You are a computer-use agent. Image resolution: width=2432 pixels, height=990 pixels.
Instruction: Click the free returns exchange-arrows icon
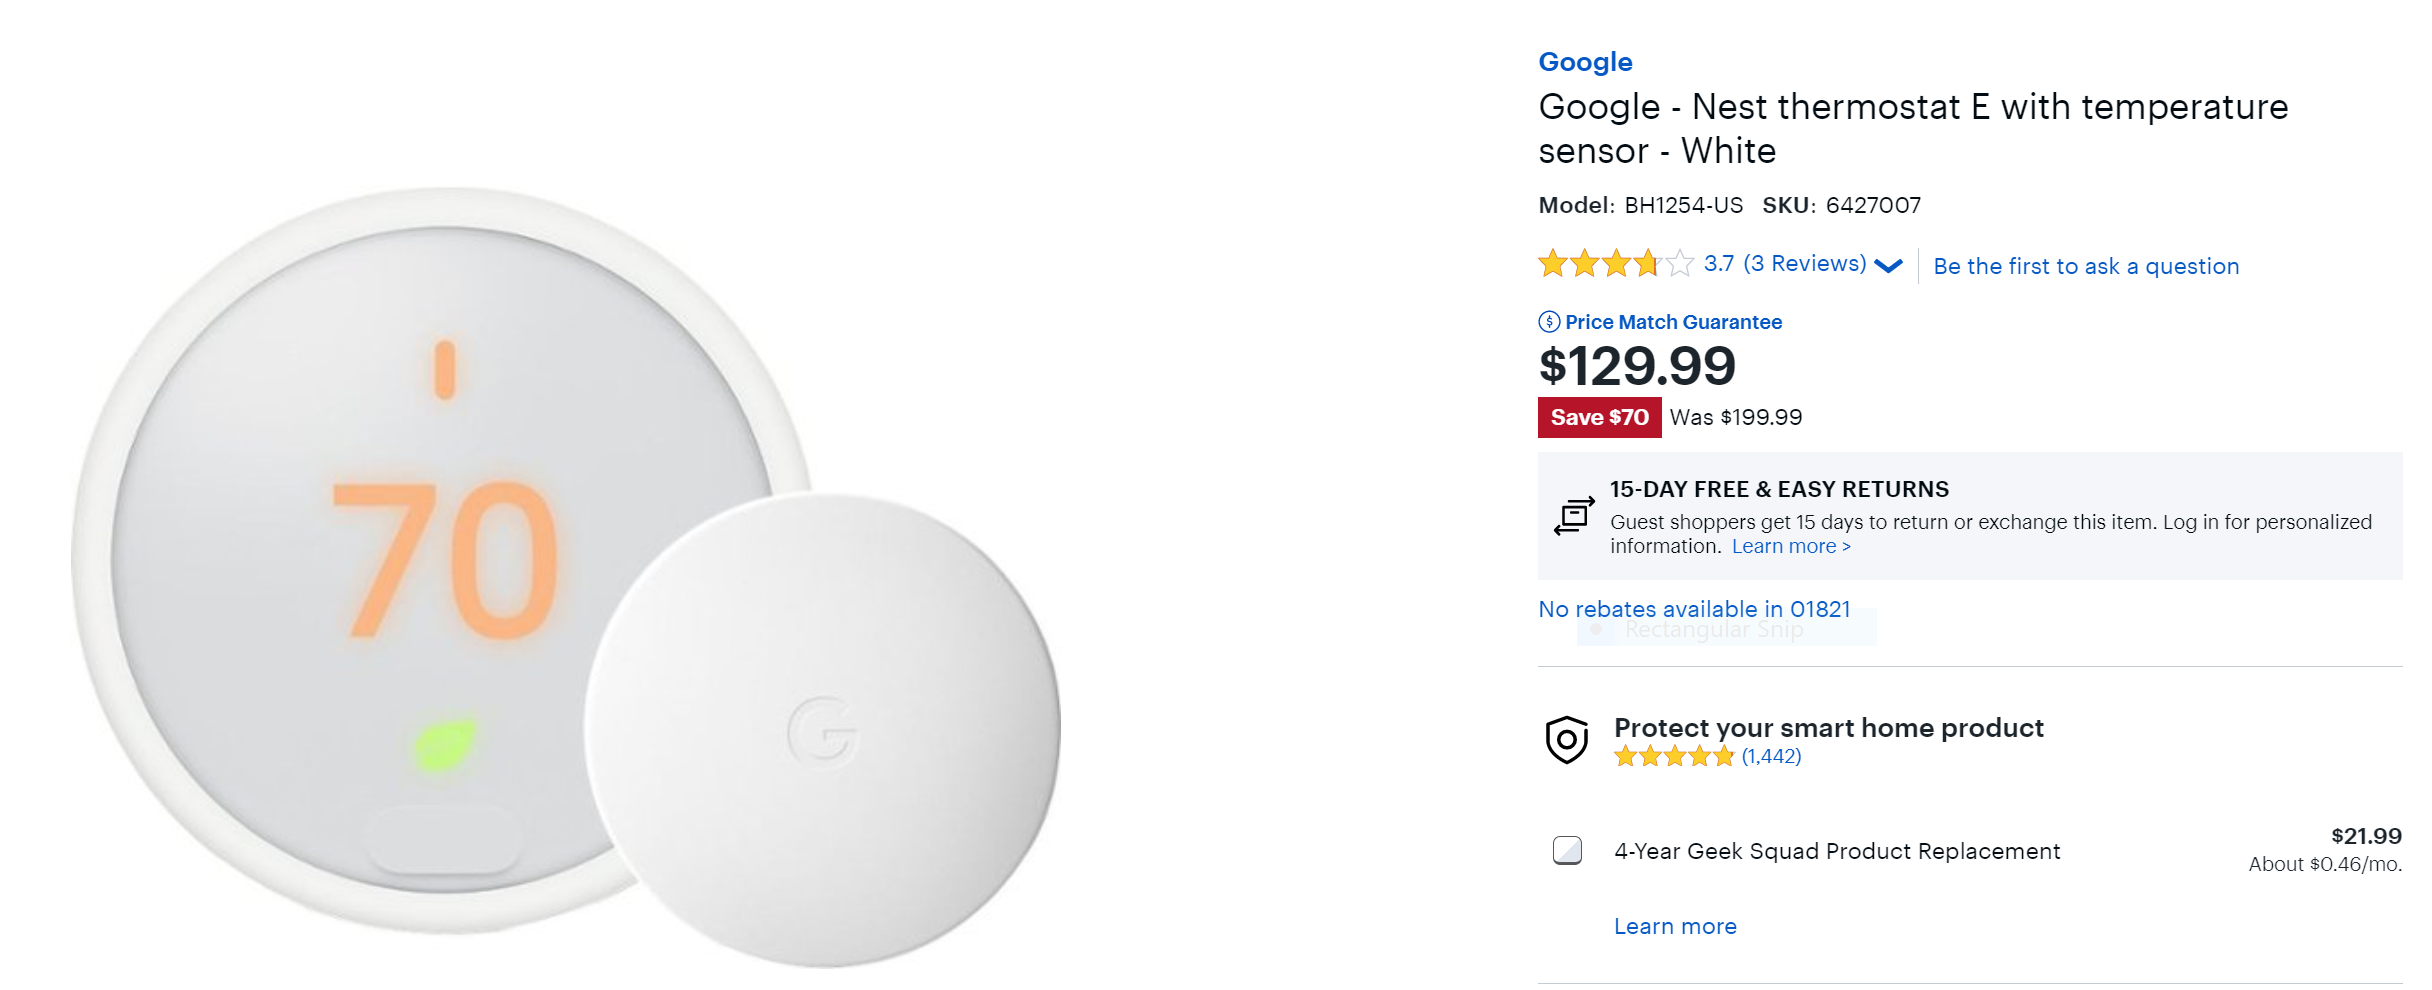point(1573,516)
